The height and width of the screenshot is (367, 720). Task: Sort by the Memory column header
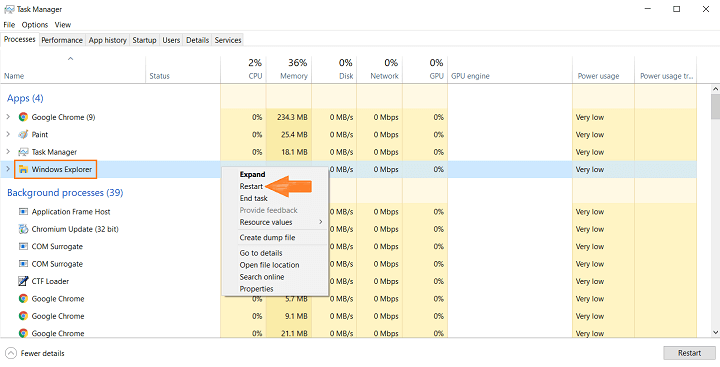(289, 70)
